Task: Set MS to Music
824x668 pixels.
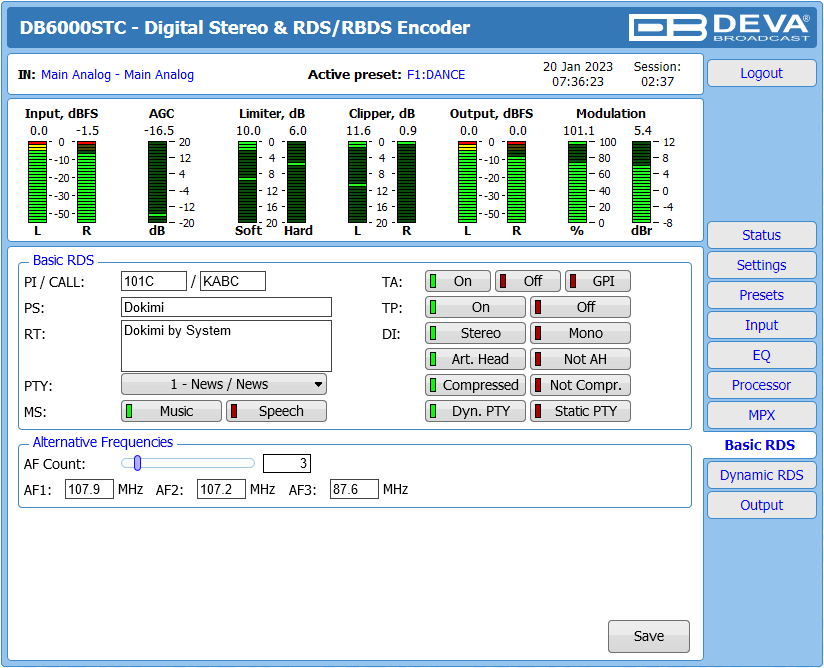Action: (x=171, y=411)
